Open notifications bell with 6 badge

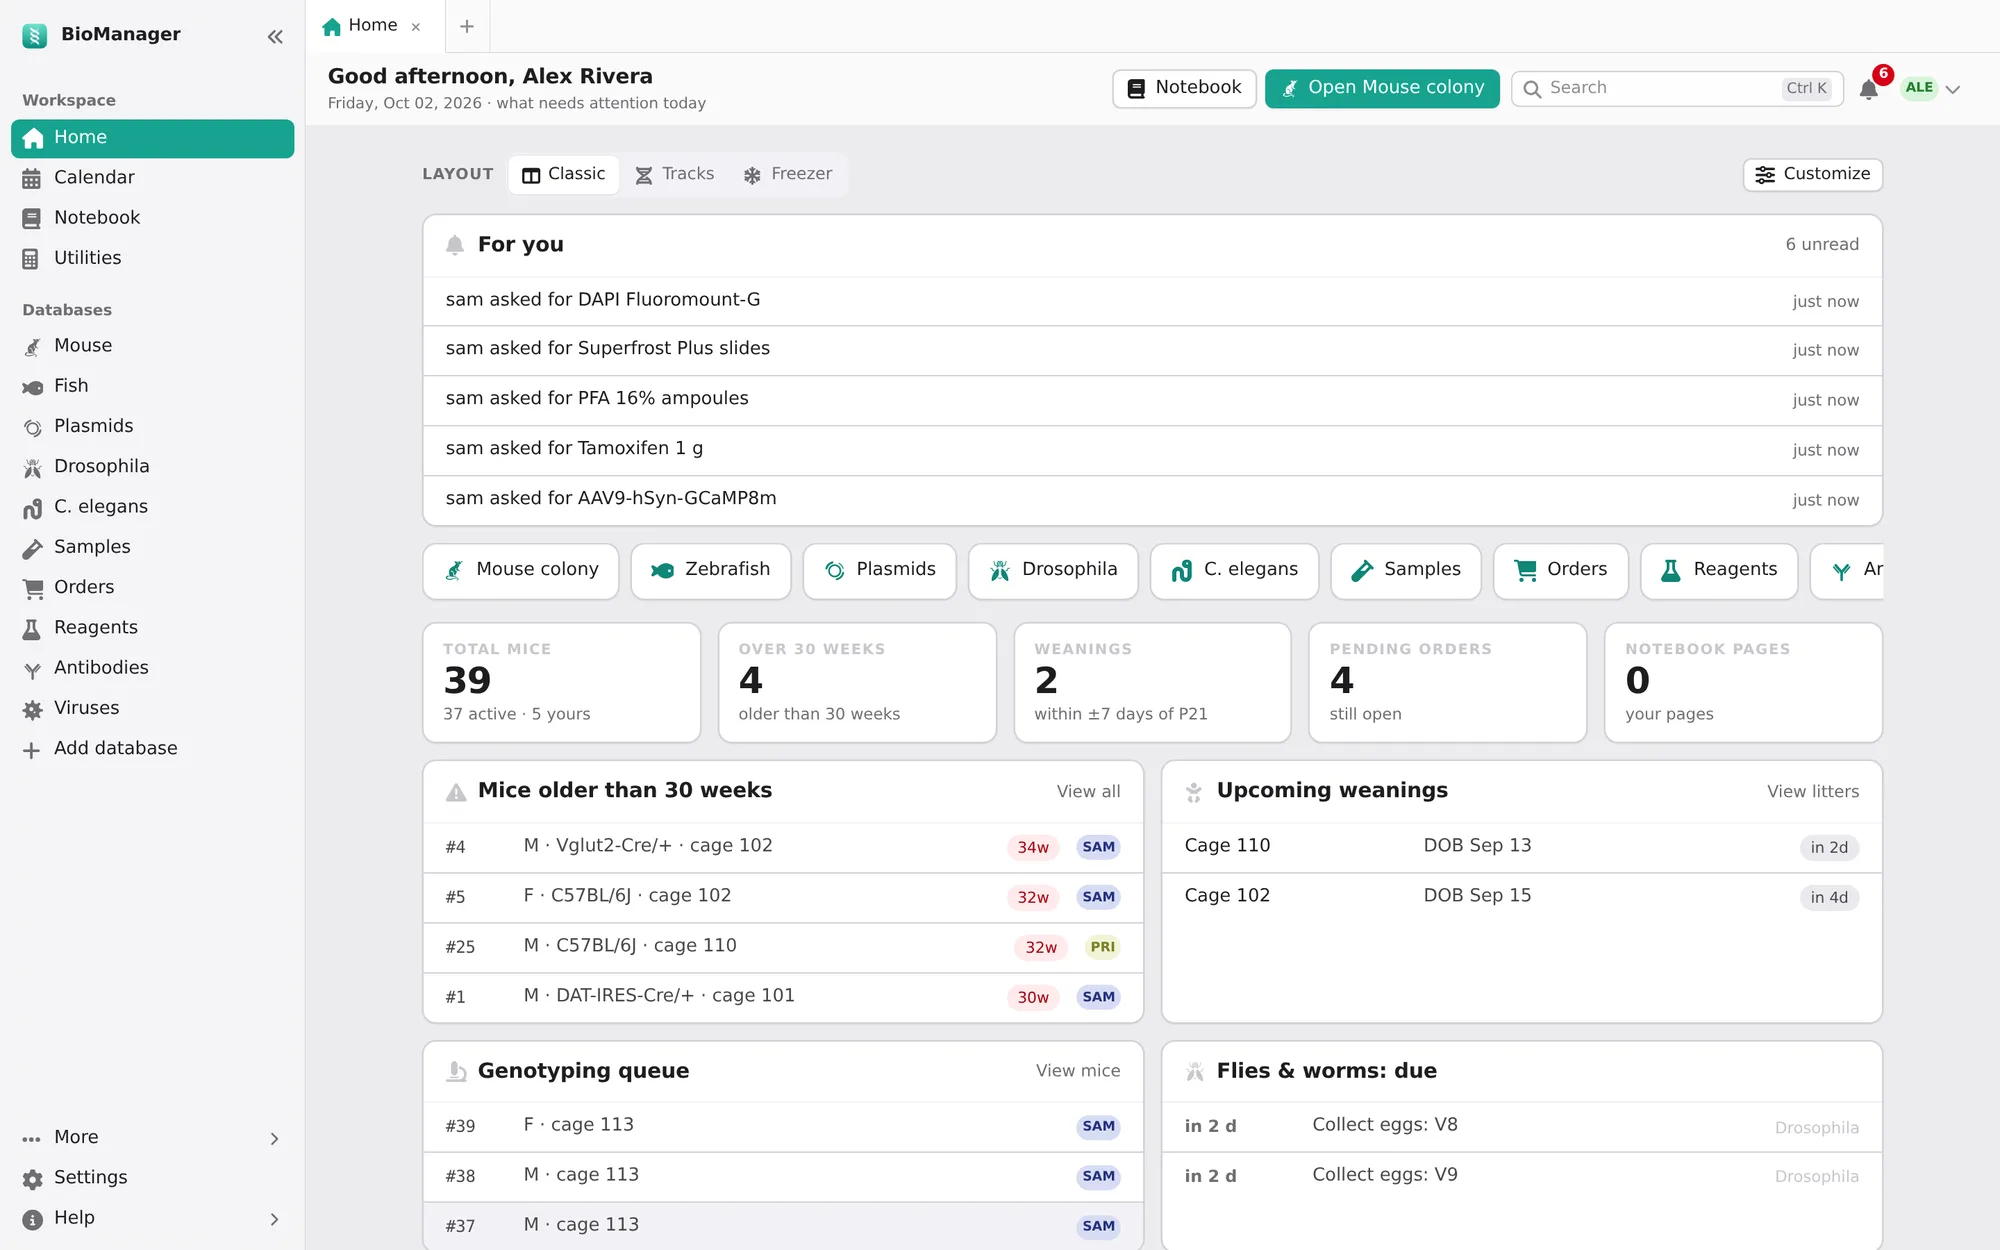(1868, 89)
